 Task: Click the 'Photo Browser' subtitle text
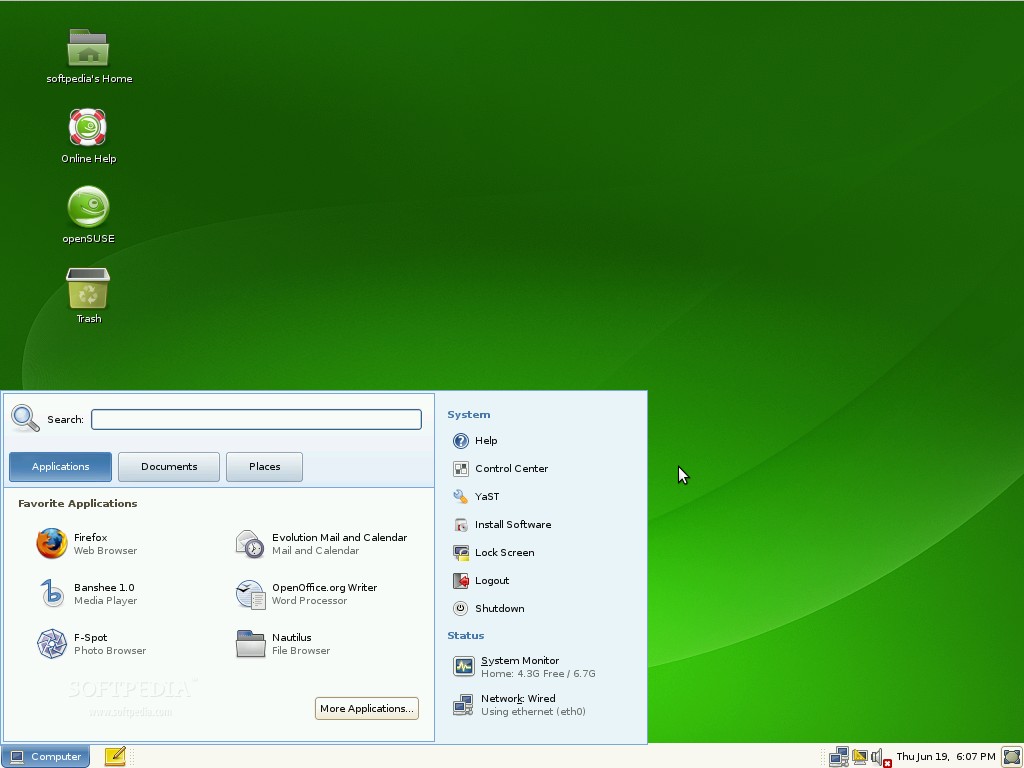pyautogui.click(x=110, y=650)
